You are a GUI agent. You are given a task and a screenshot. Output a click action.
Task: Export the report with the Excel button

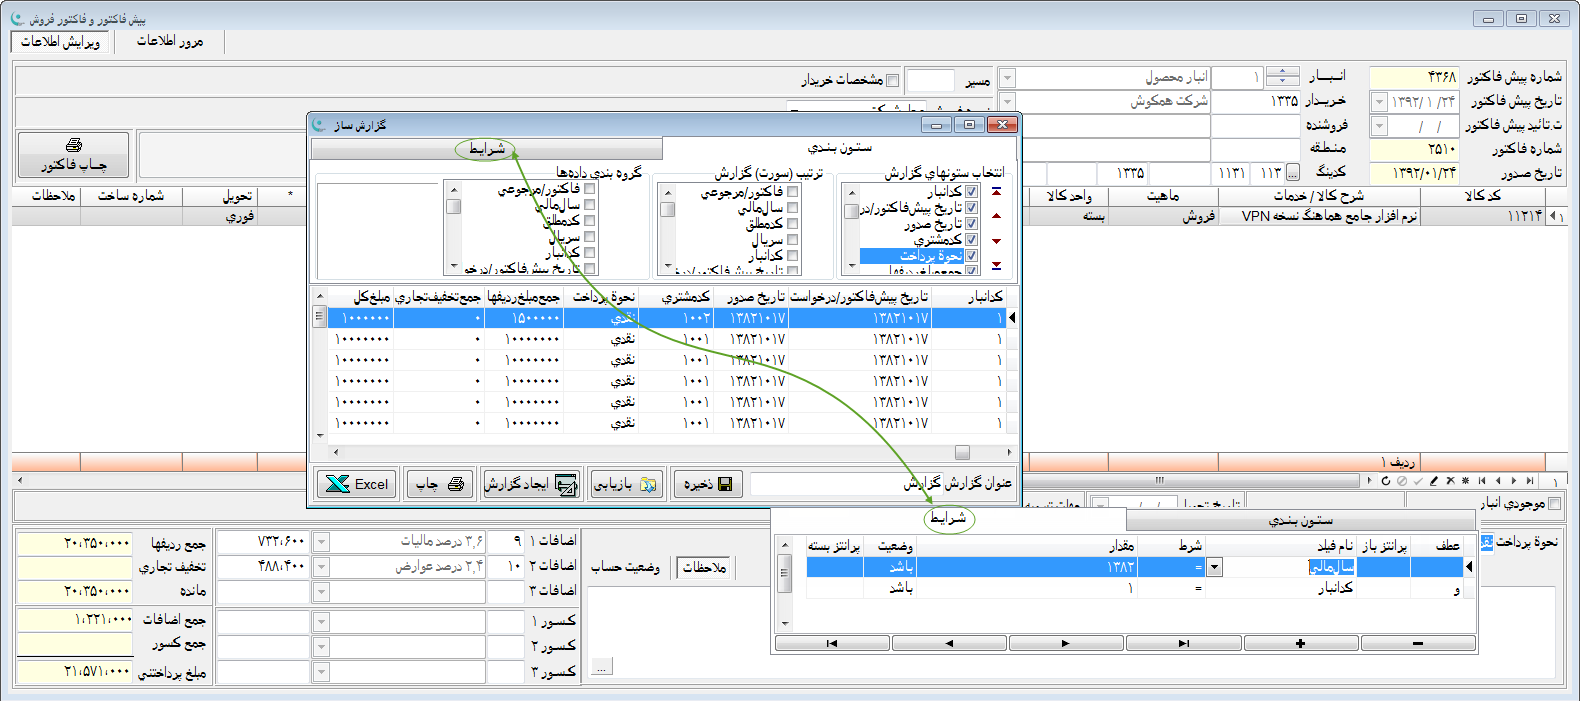pyautogui.click(x=357, y=484)
